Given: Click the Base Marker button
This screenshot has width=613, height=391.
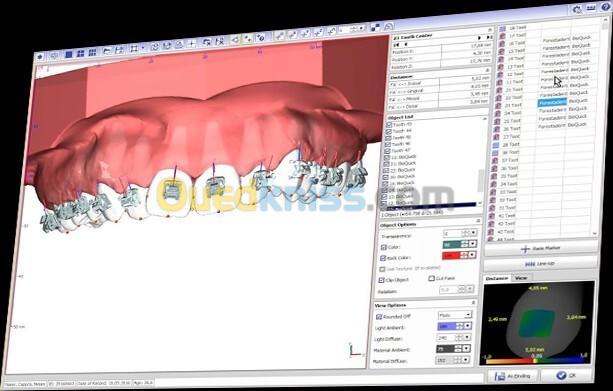Looking at the screenshot, I should tap(541, 248).
